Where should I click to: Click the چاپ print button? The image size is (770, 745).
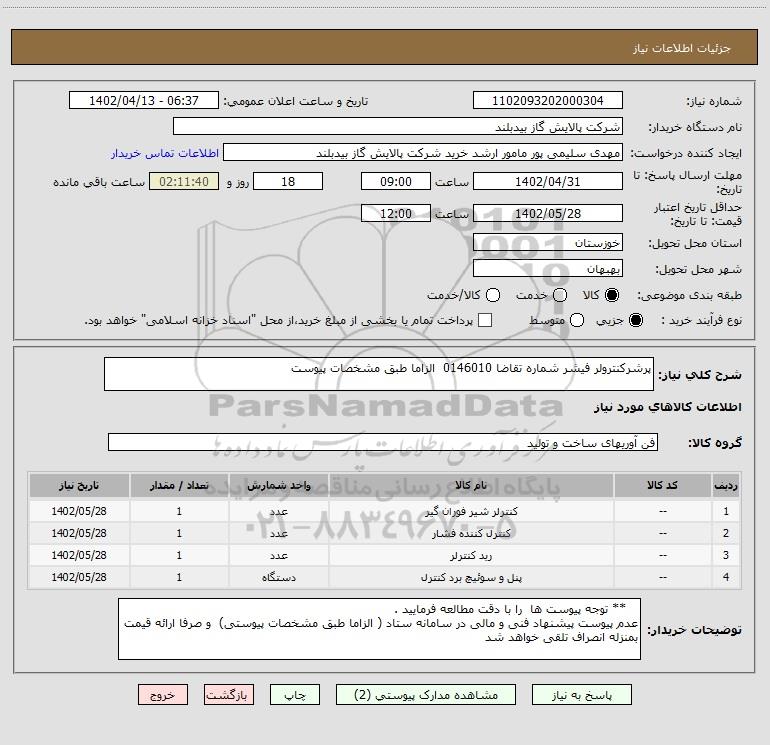tap(295, 695)
